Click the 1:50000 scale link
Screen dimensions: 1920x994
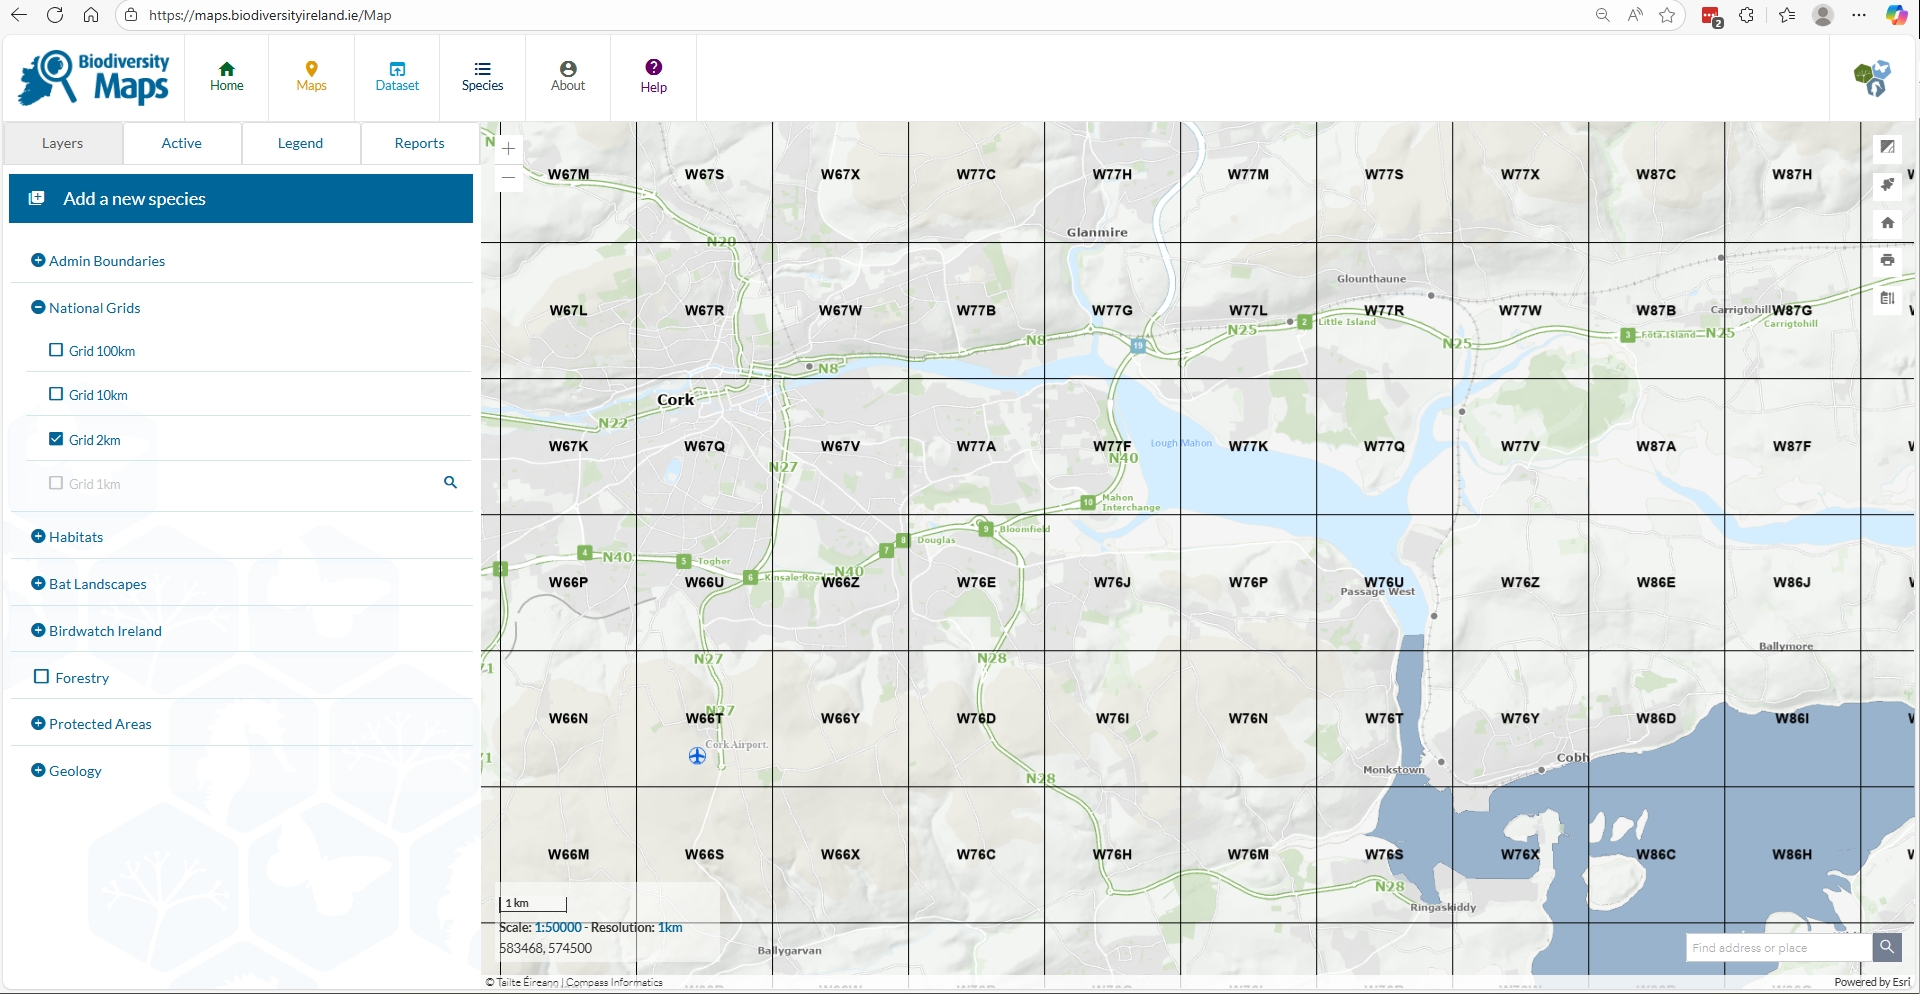pyautogui.click(x=557, y=927)
